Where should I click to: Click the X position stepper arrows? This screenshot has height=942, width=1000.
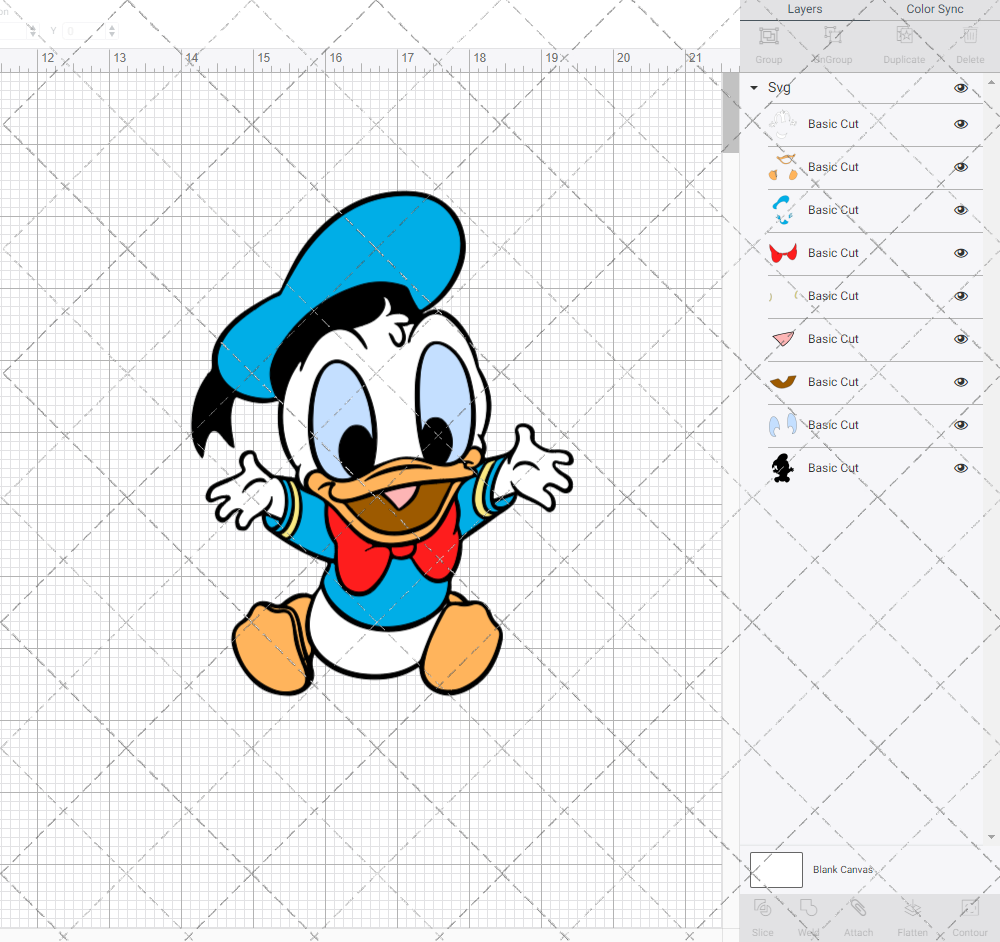[x=33, y=31]
